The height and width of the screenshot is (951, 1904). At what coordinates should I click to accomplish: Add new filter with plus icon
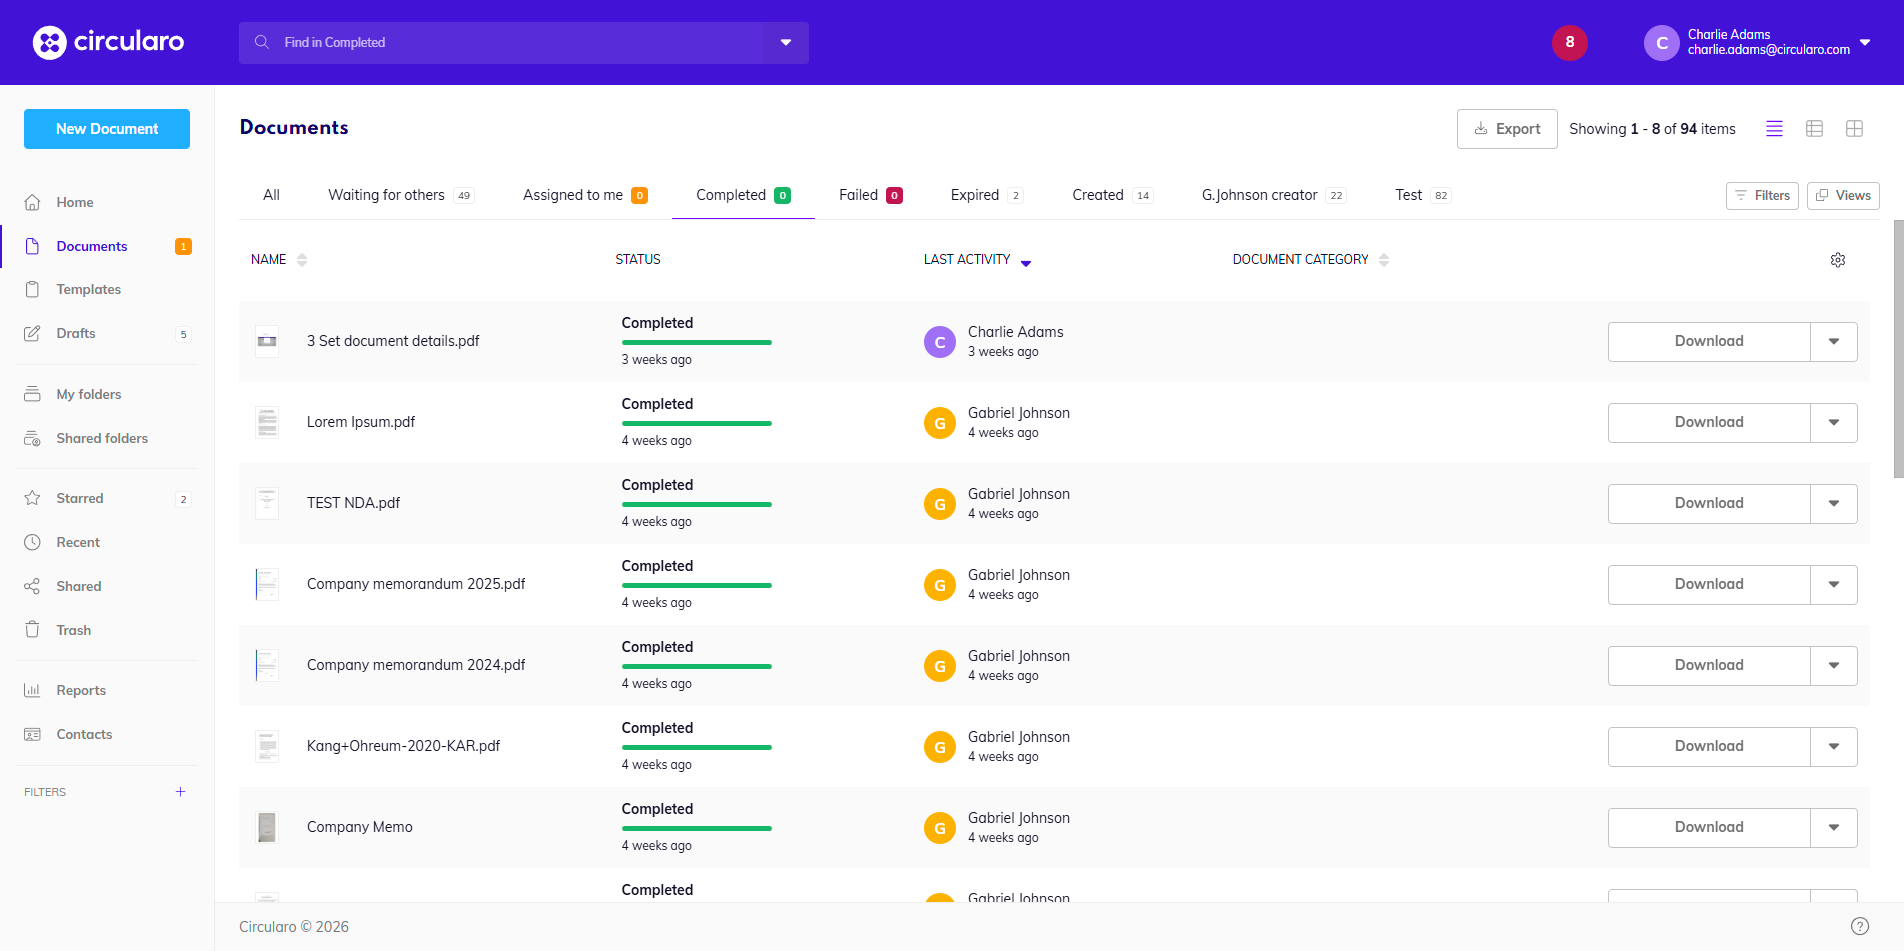click(x=181, y=792)
